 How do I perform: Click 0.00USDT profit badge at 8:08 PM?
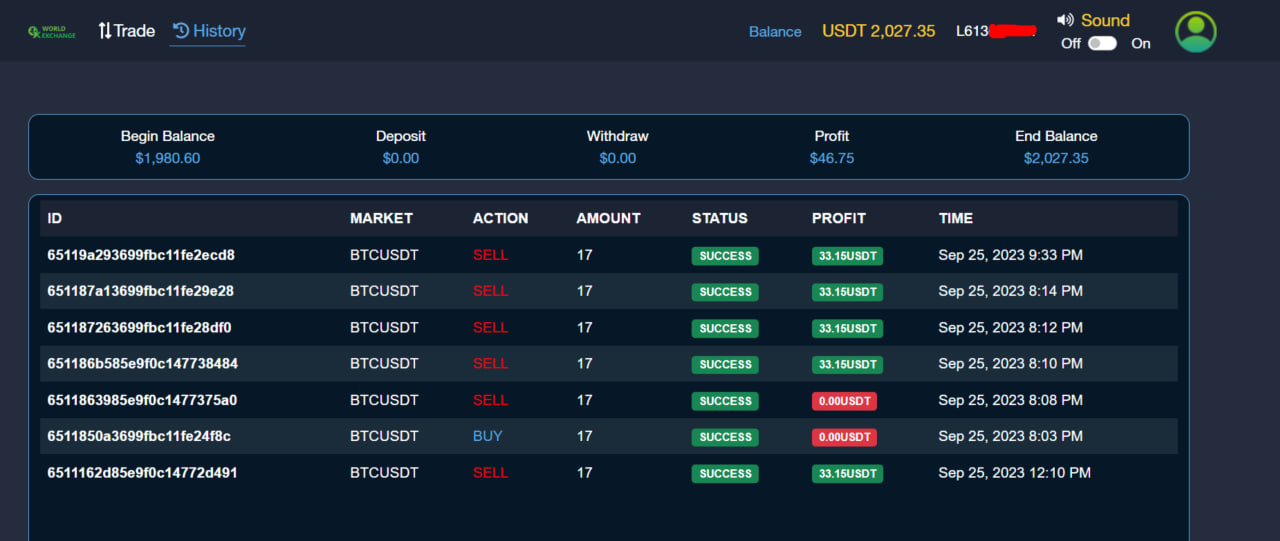[844, 401]
